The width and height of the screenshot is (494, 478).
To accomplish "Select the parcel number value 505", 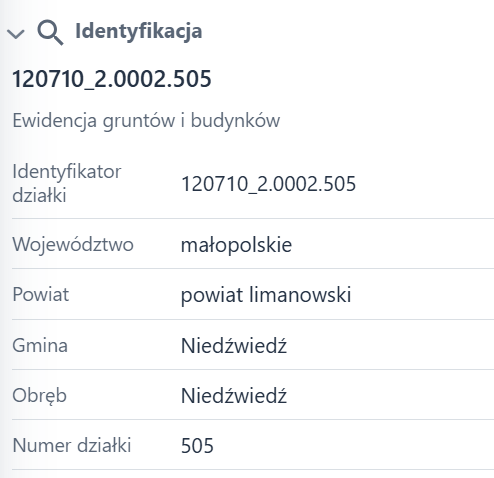I will click(x=197, y=446).
